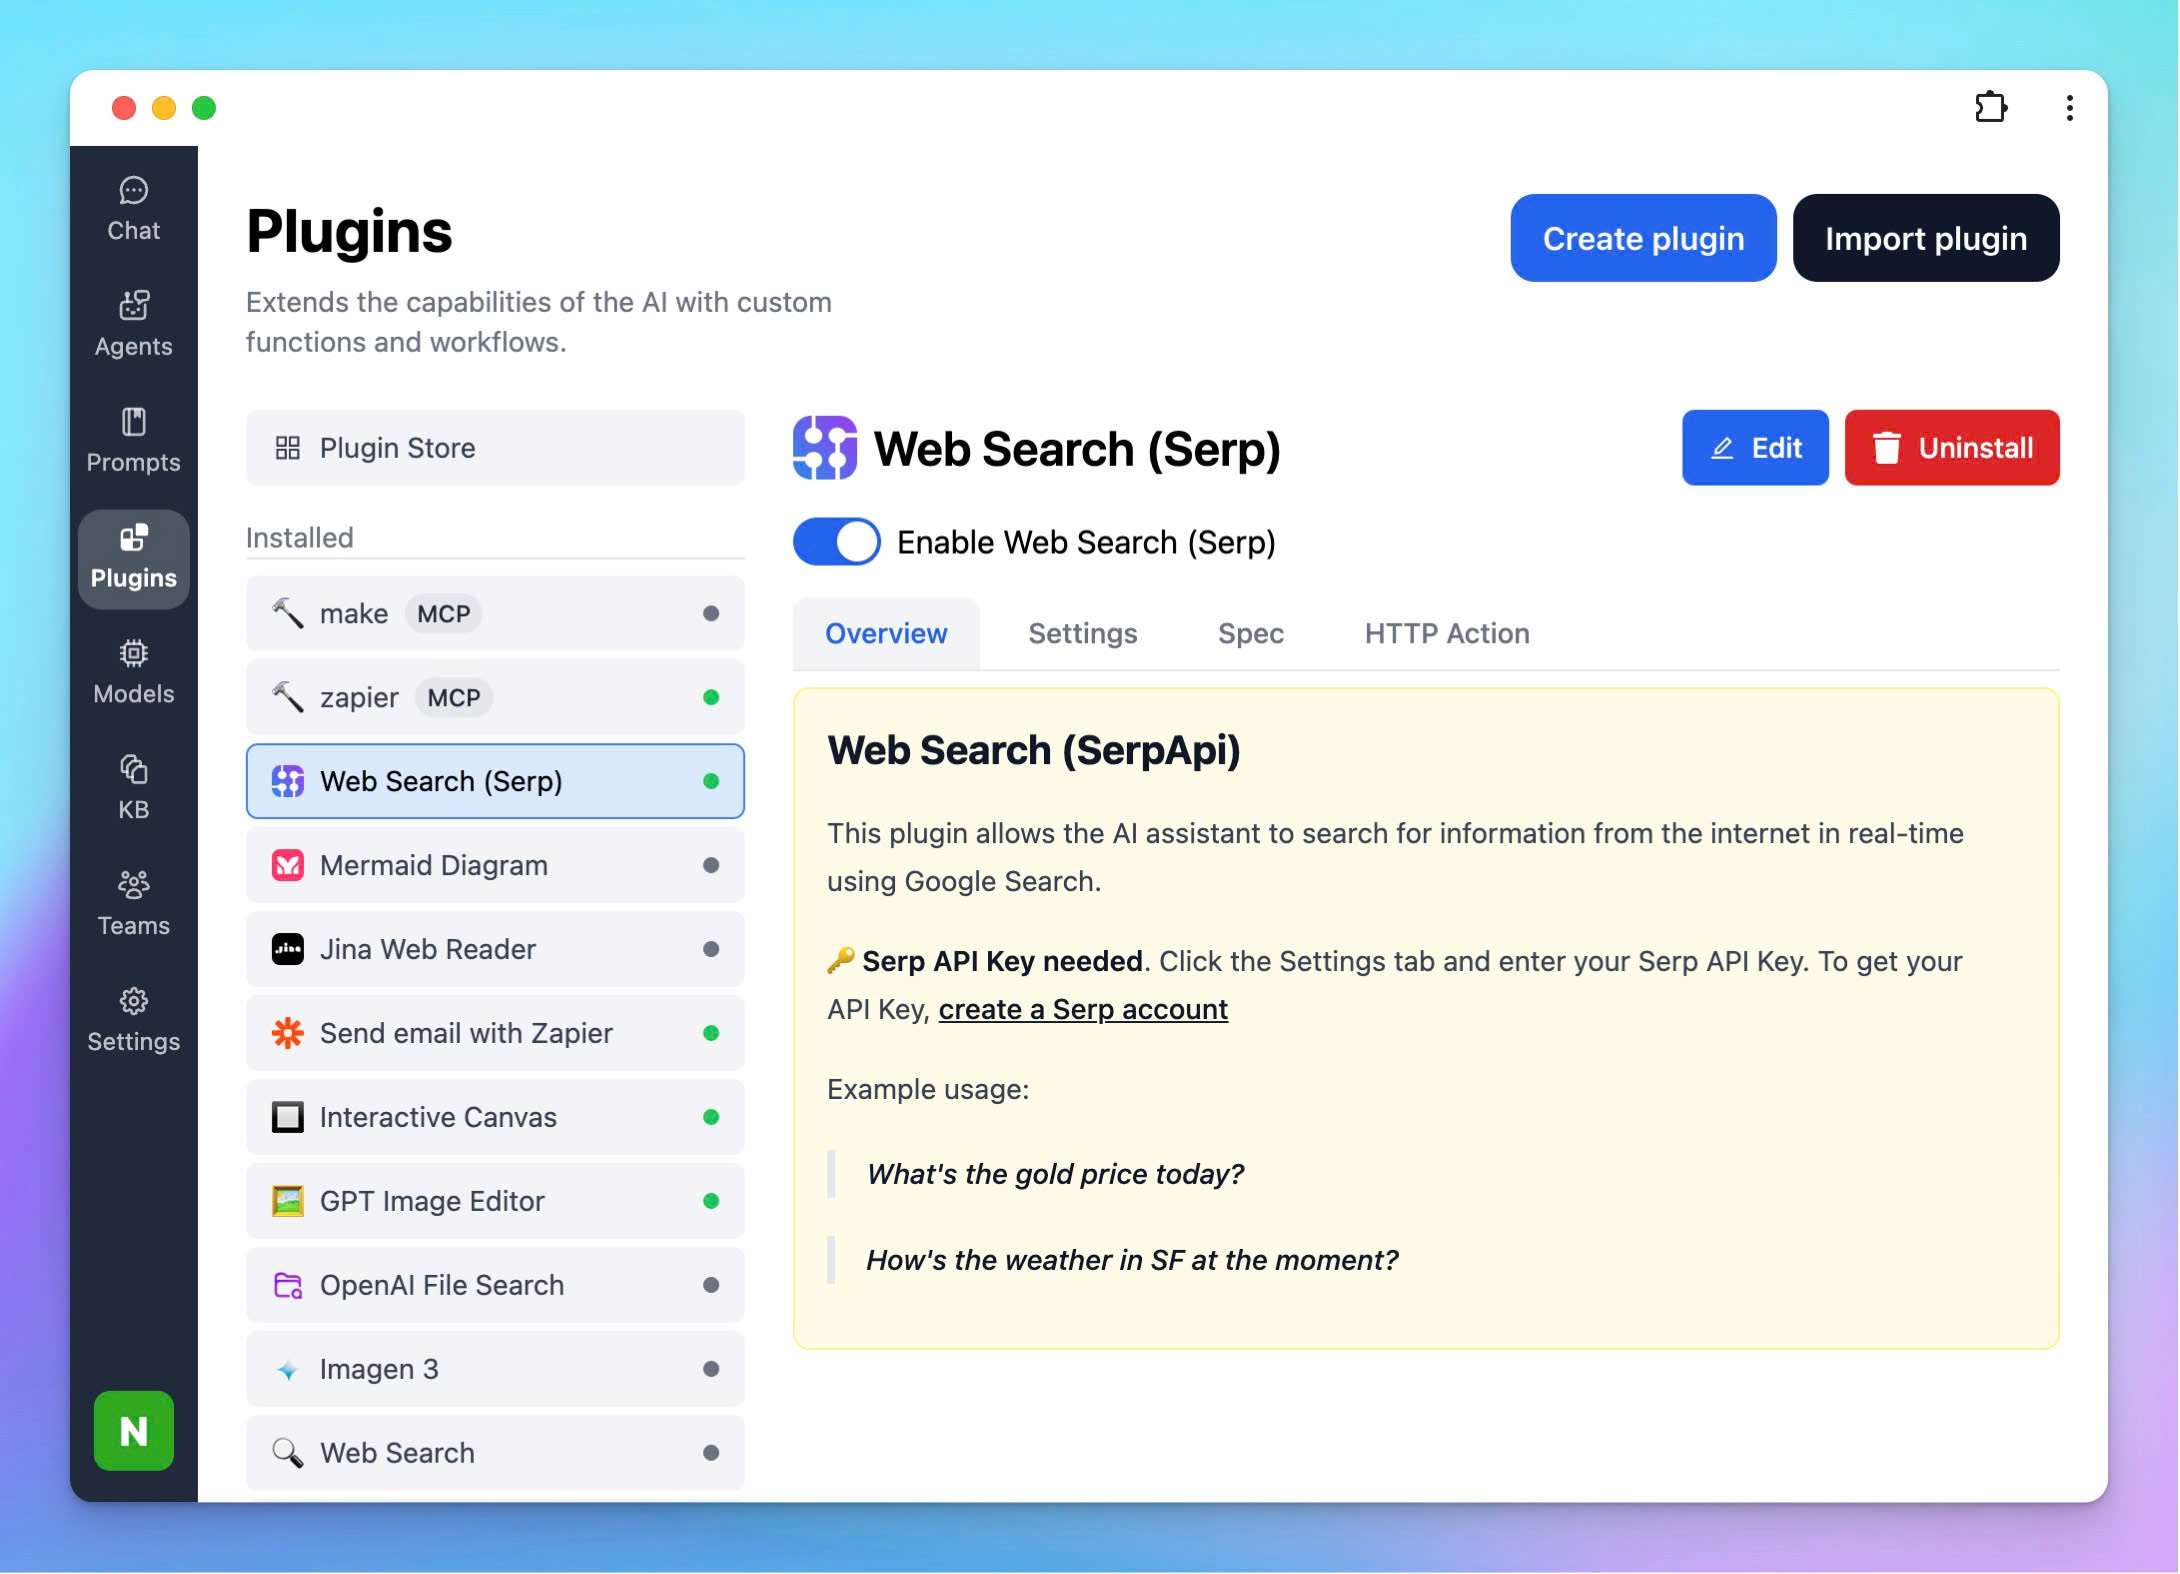Select the Mermaid Diagram plugin name

tap(434, 865)
